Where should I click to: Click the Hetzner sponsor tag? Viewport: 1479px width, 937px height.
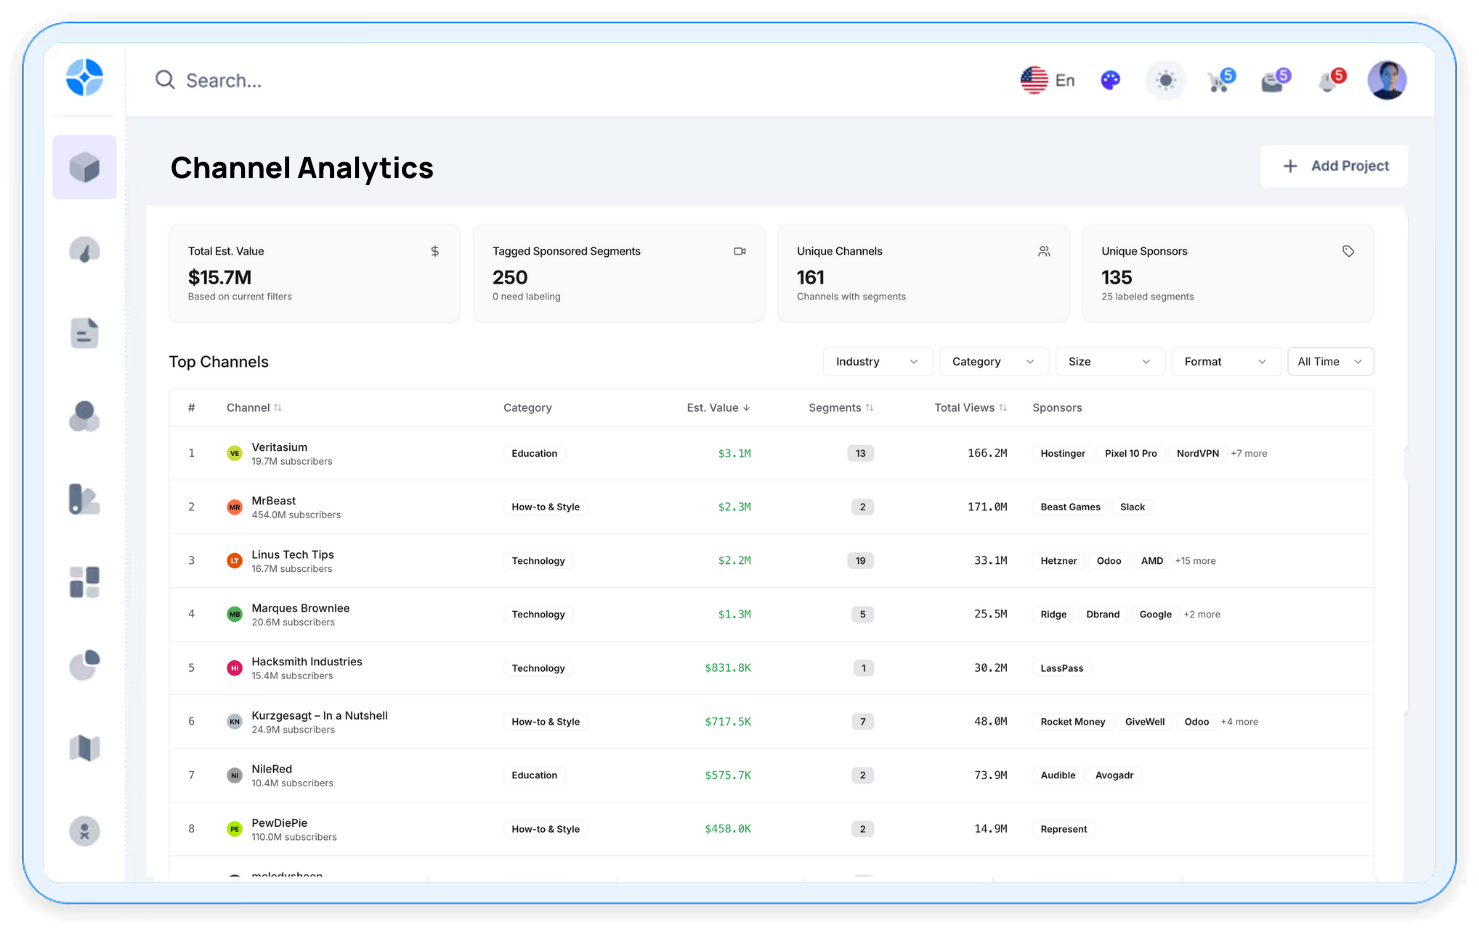1058,561
